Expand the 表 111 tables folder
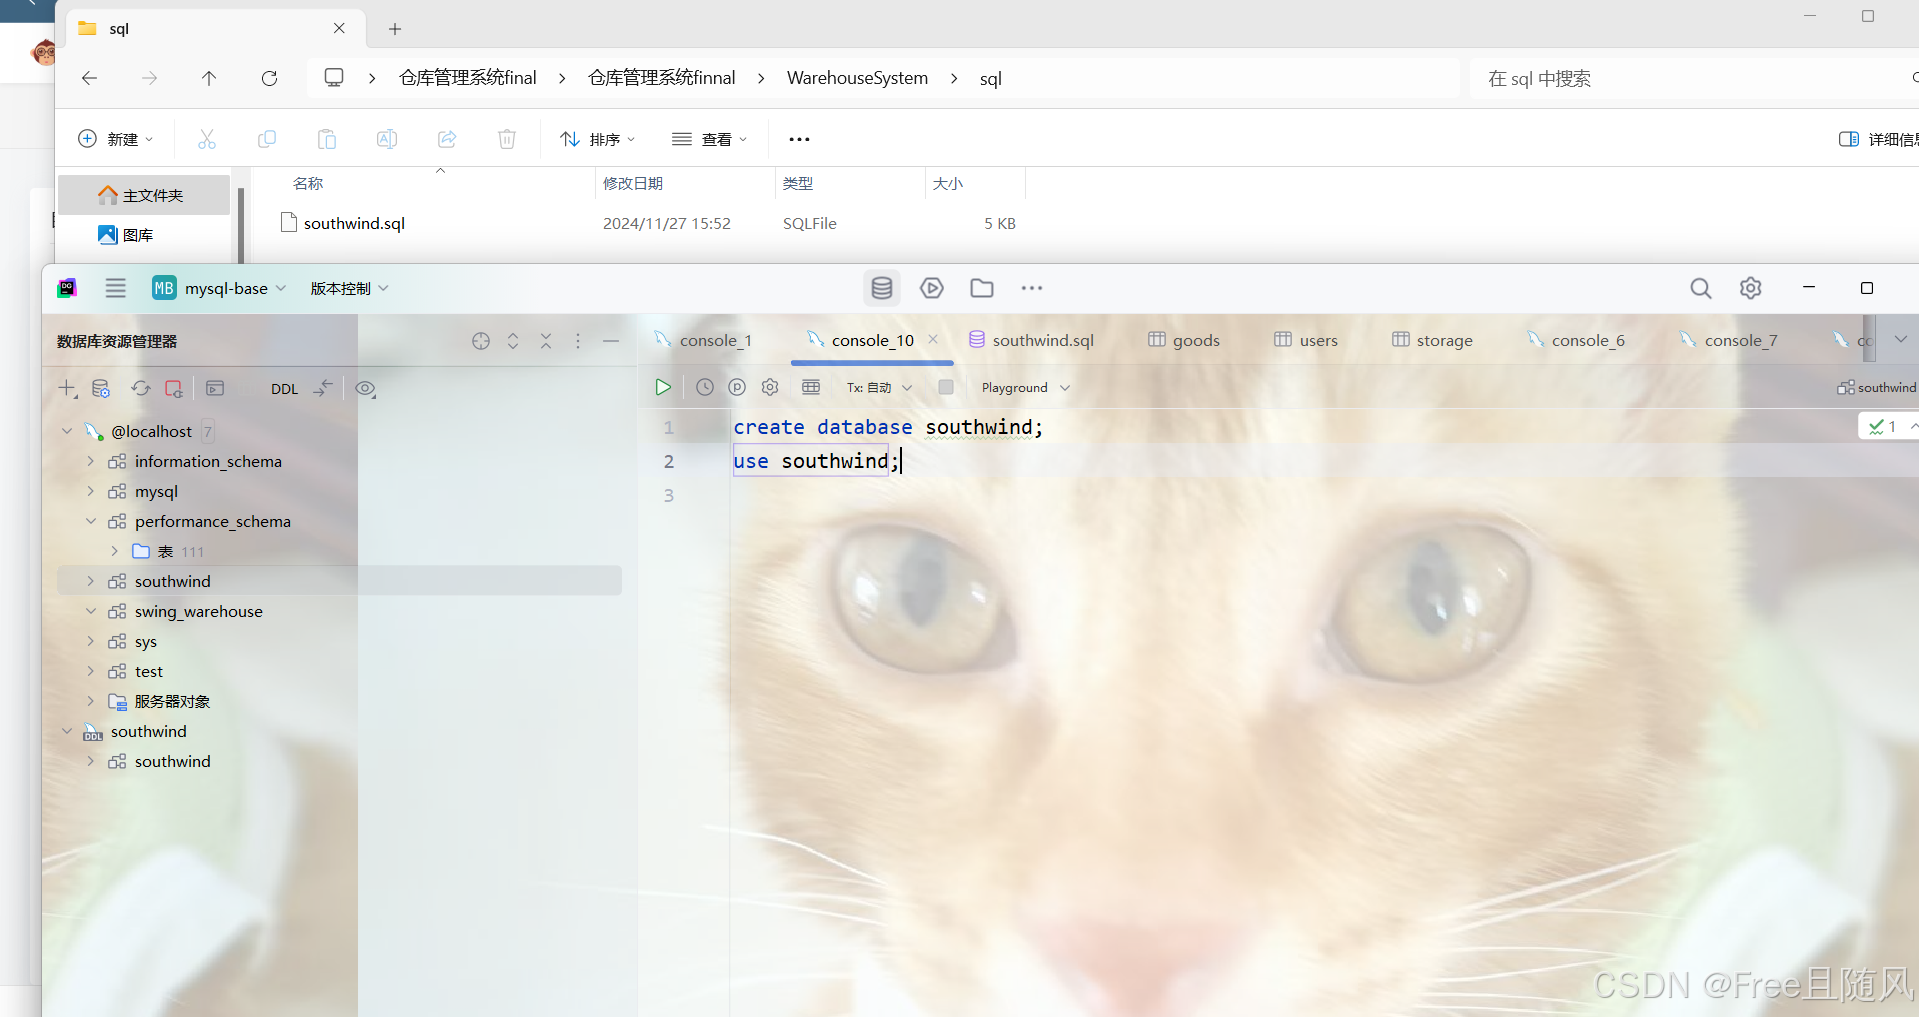Image resolution: width=1919 pixels, height=1017 pixels. coord(114,551)
